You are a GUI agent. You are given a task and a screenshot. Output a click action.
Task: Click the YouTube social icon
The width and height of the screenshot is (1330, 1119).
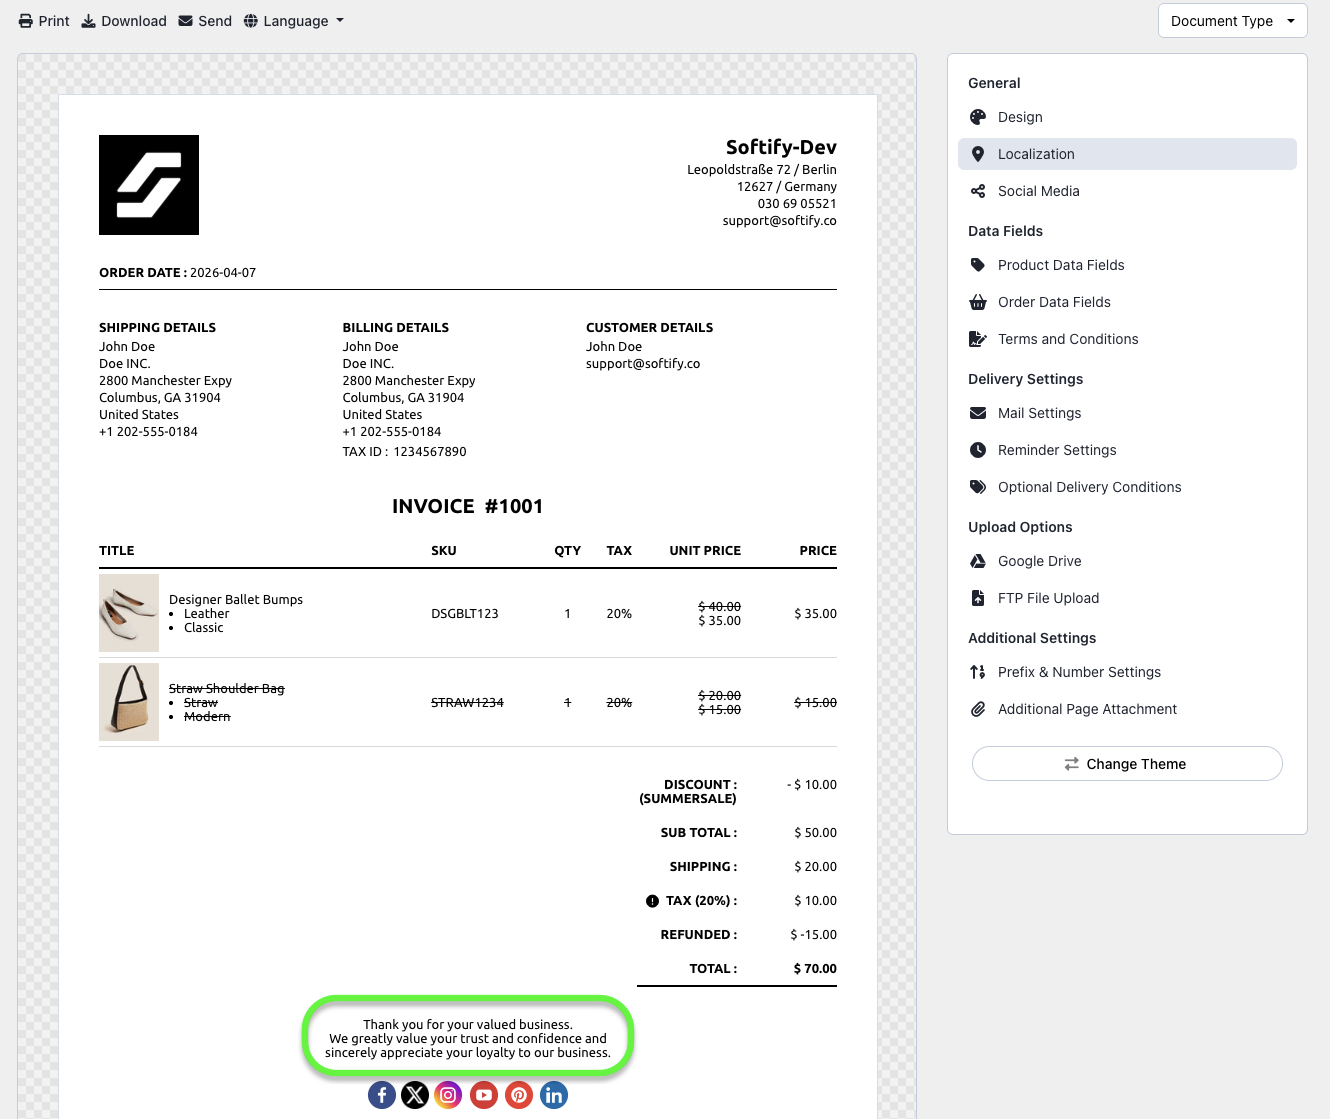click(x=484, y=1095)
